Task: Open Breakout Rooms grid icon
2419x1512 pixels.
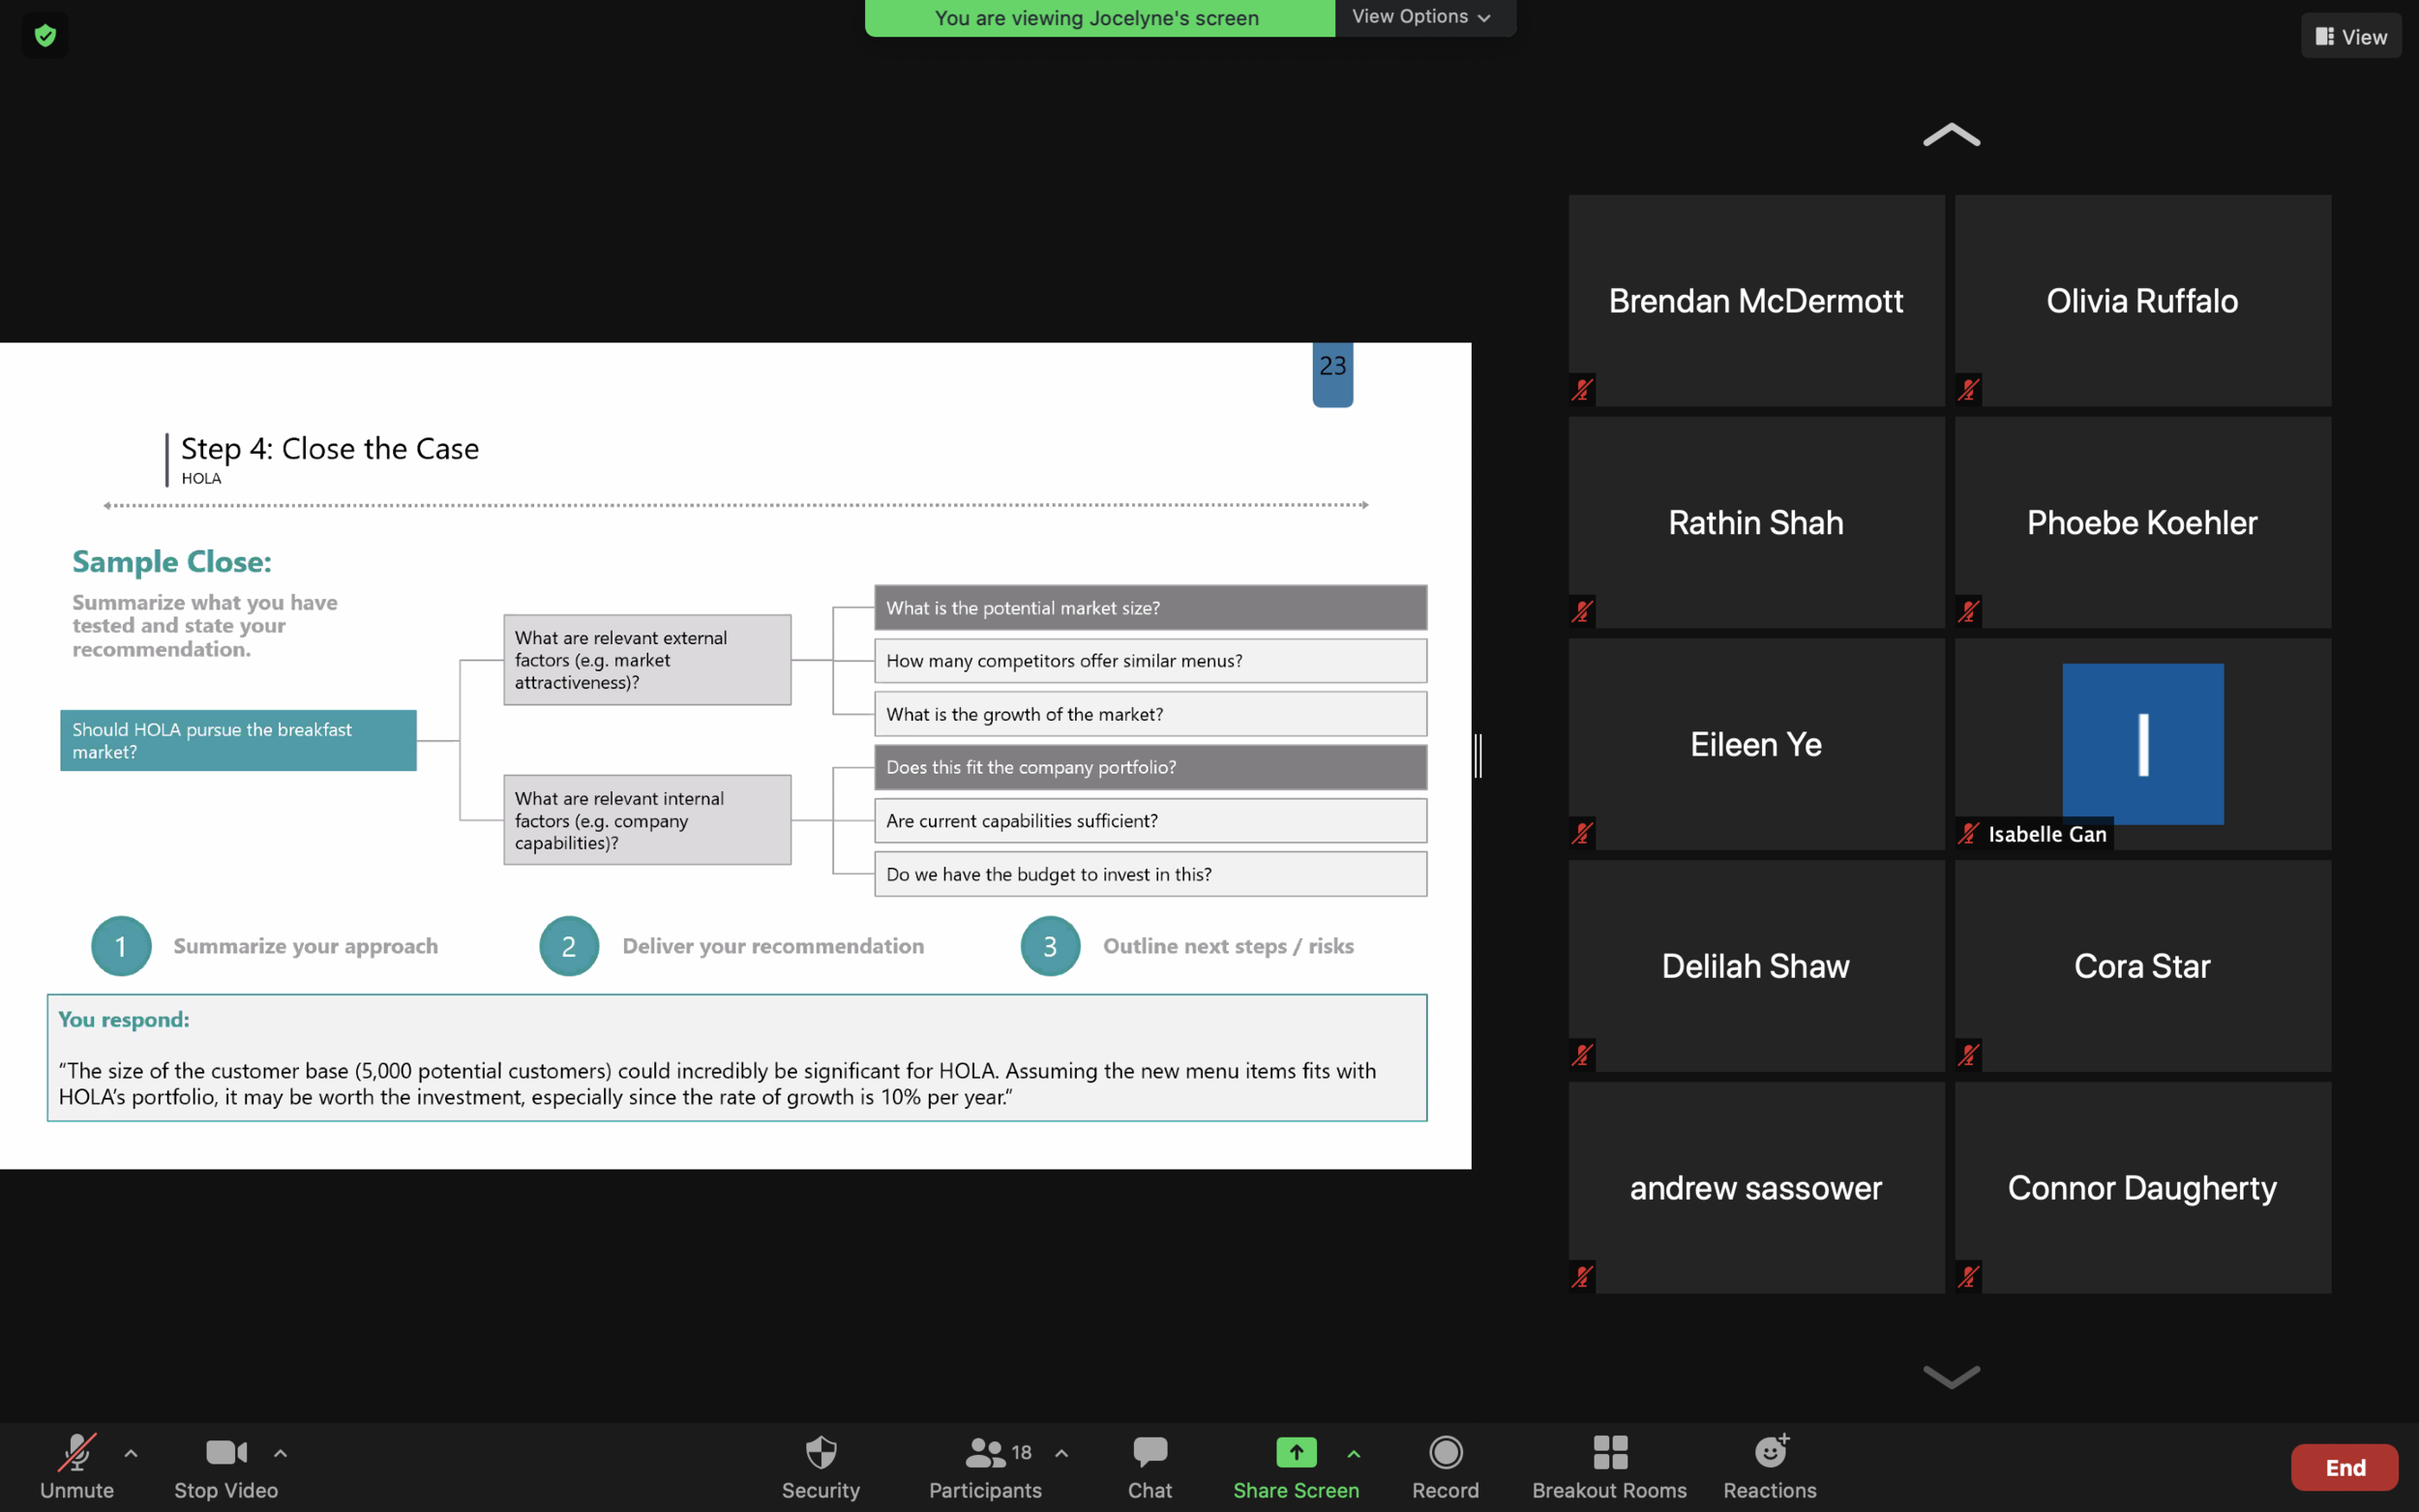Action: [x=1609, y=1451]
